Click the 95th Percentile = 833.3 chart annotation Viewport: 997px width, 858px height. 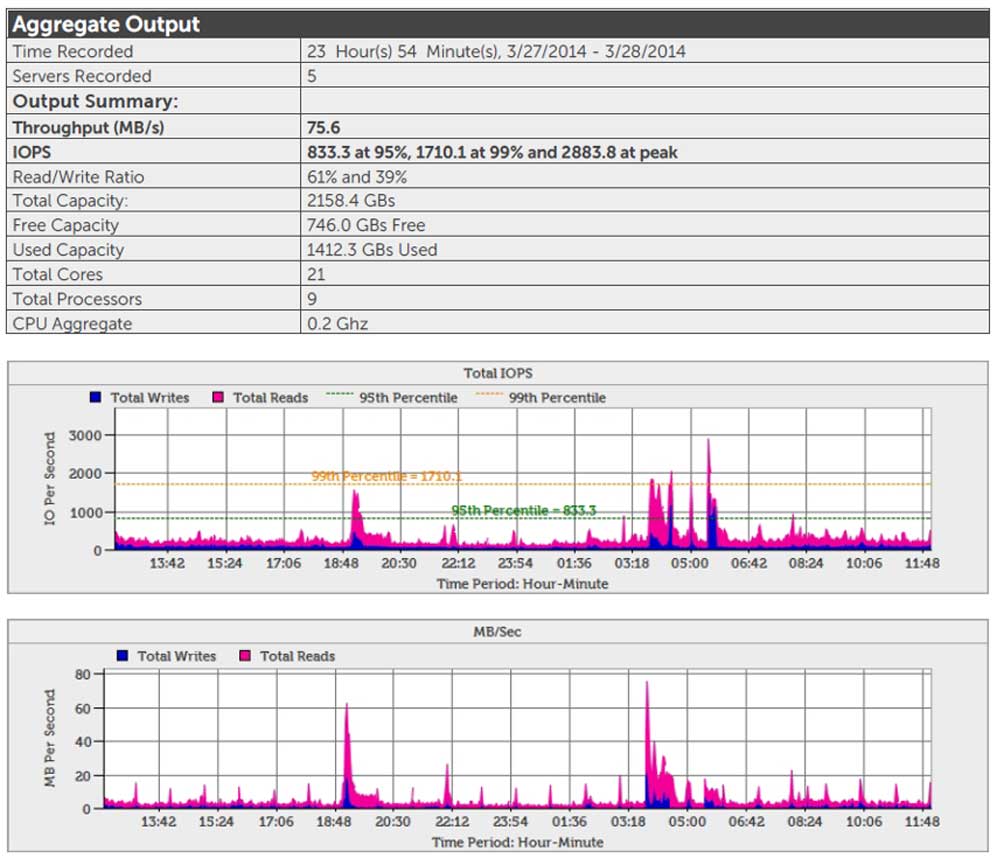[x=524, y=511]
